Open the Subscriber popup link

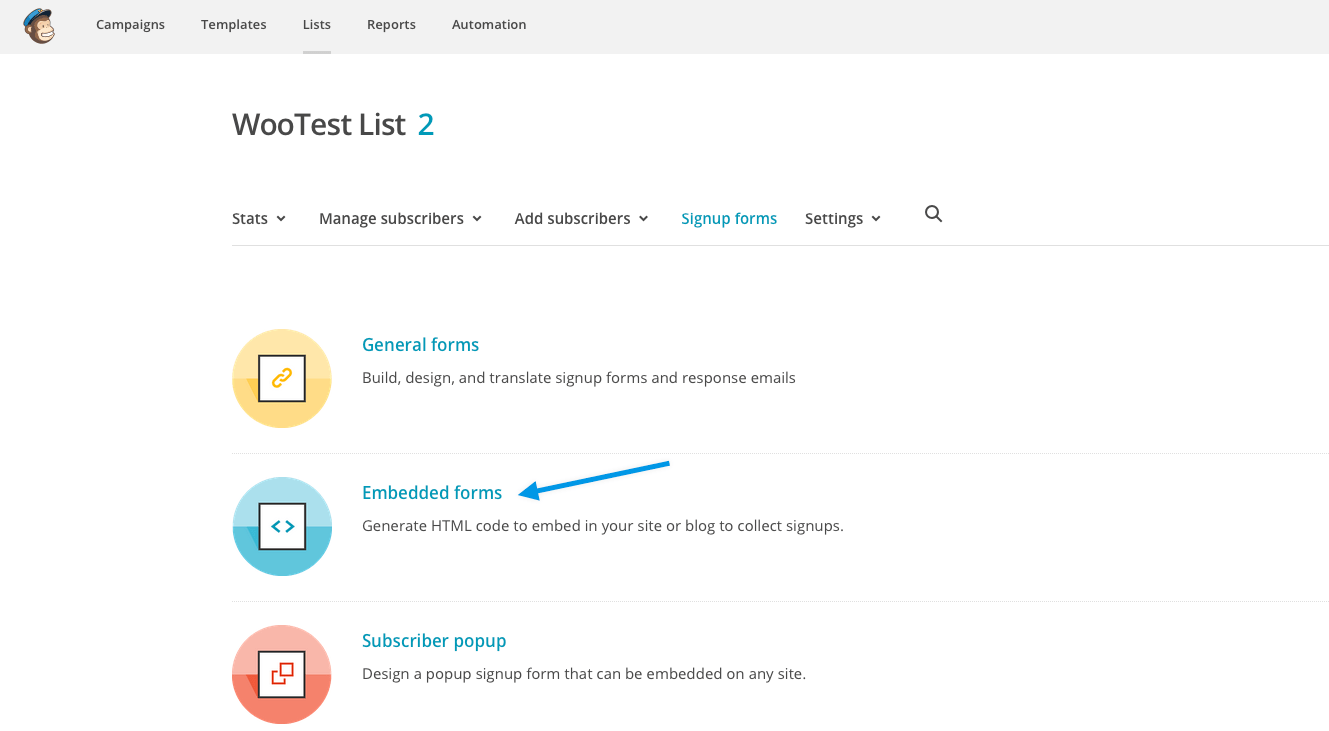coord(434,641)
